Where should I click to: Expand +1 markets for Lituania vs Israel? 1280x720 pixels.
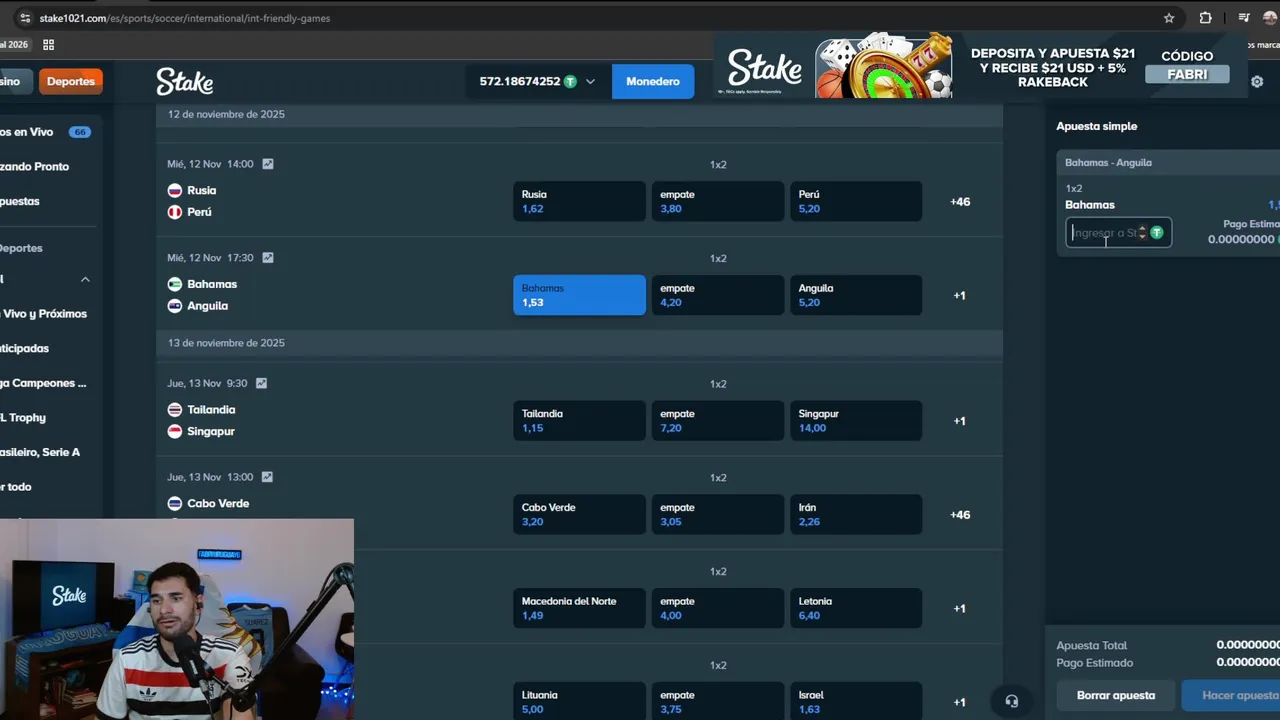click(960, 702)
